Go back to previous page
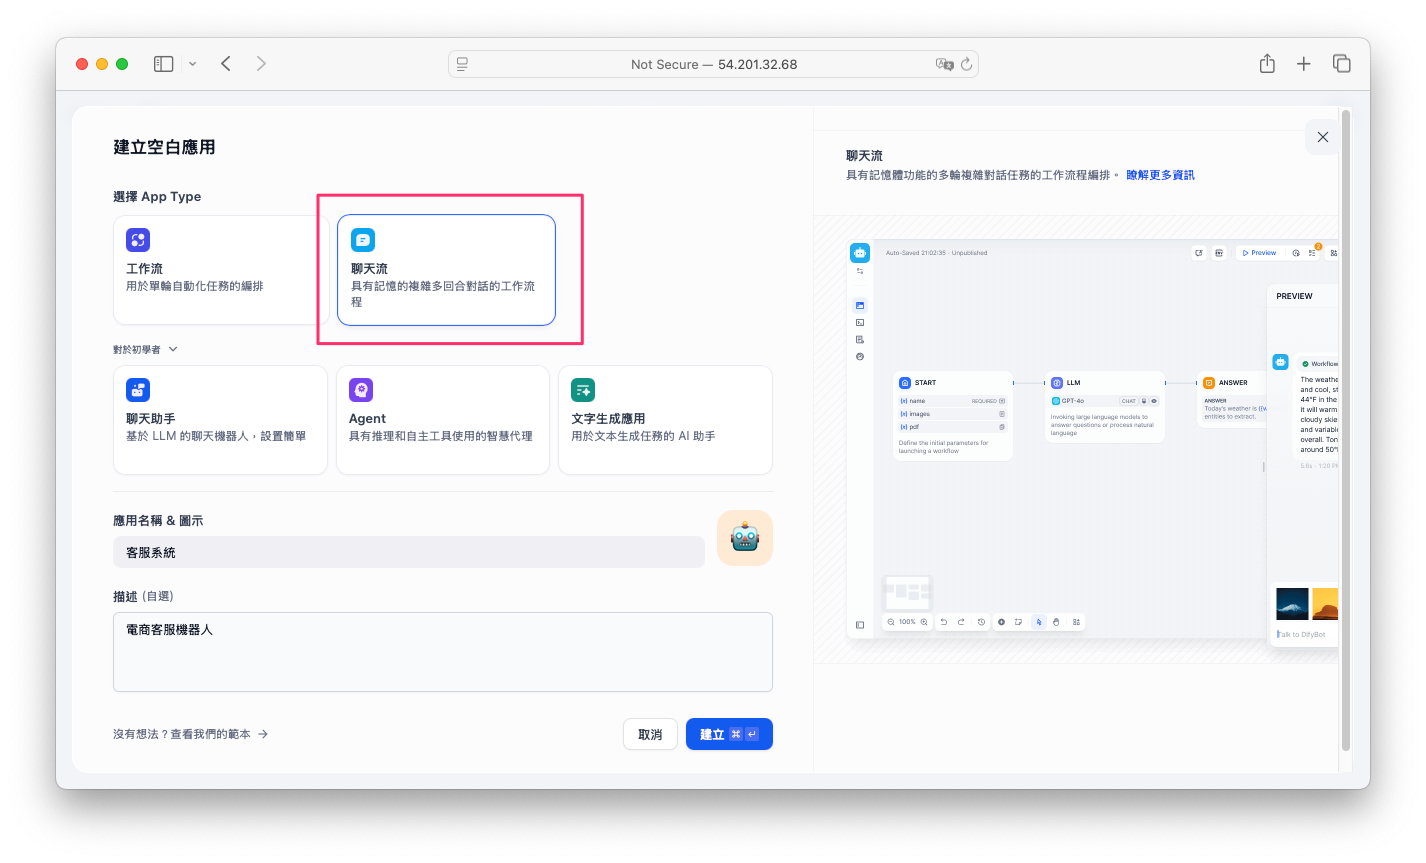This screenshot has height=863, width=1426. pos(226,64)
